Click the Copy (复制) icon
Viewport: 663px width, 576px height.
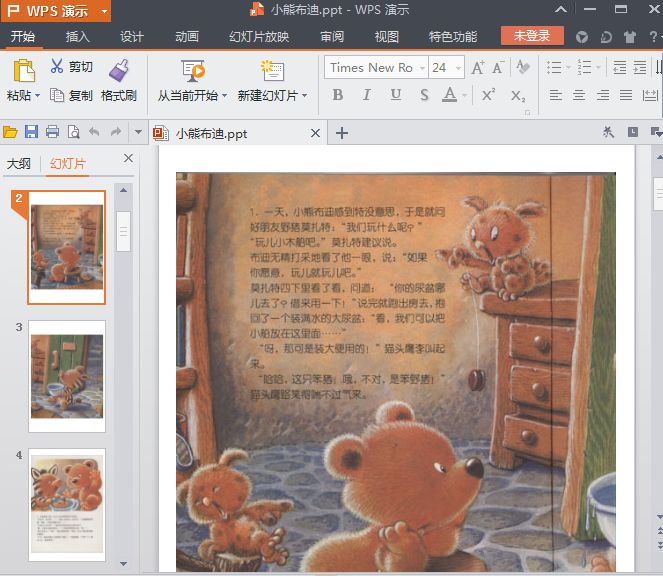[x=57, y=96]
